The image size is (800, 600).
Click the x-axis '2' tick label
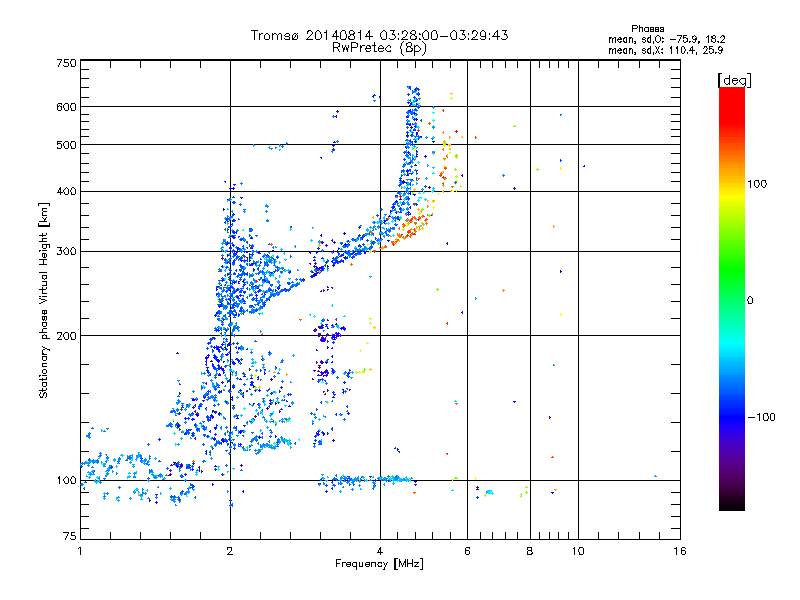(x=230, y=551)
